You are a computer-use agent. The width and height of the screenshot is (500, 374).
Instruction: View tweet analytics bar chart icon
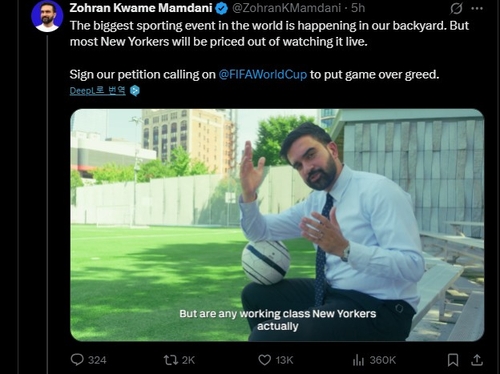358,360
